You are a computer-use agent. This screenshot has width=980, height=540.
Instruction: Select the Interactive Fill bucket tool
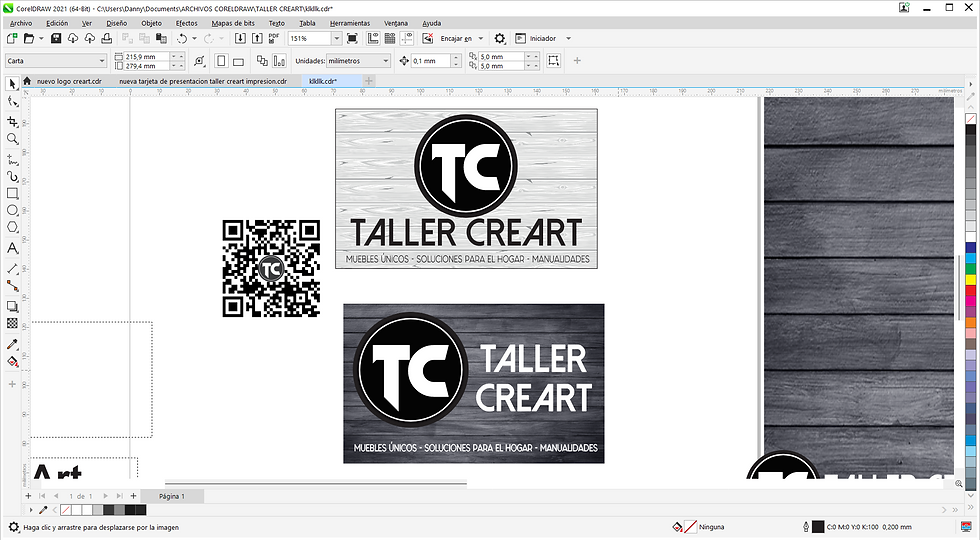click(x=12, y=361)
